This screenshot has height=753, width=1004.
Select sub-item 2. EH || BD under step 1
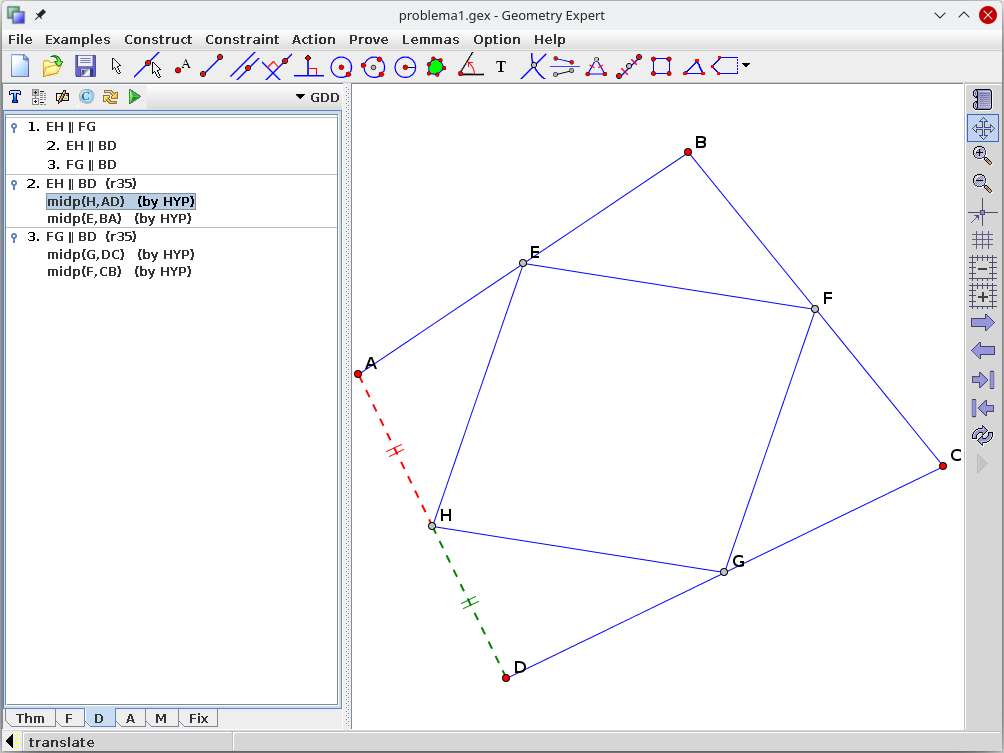pos(81,145)
